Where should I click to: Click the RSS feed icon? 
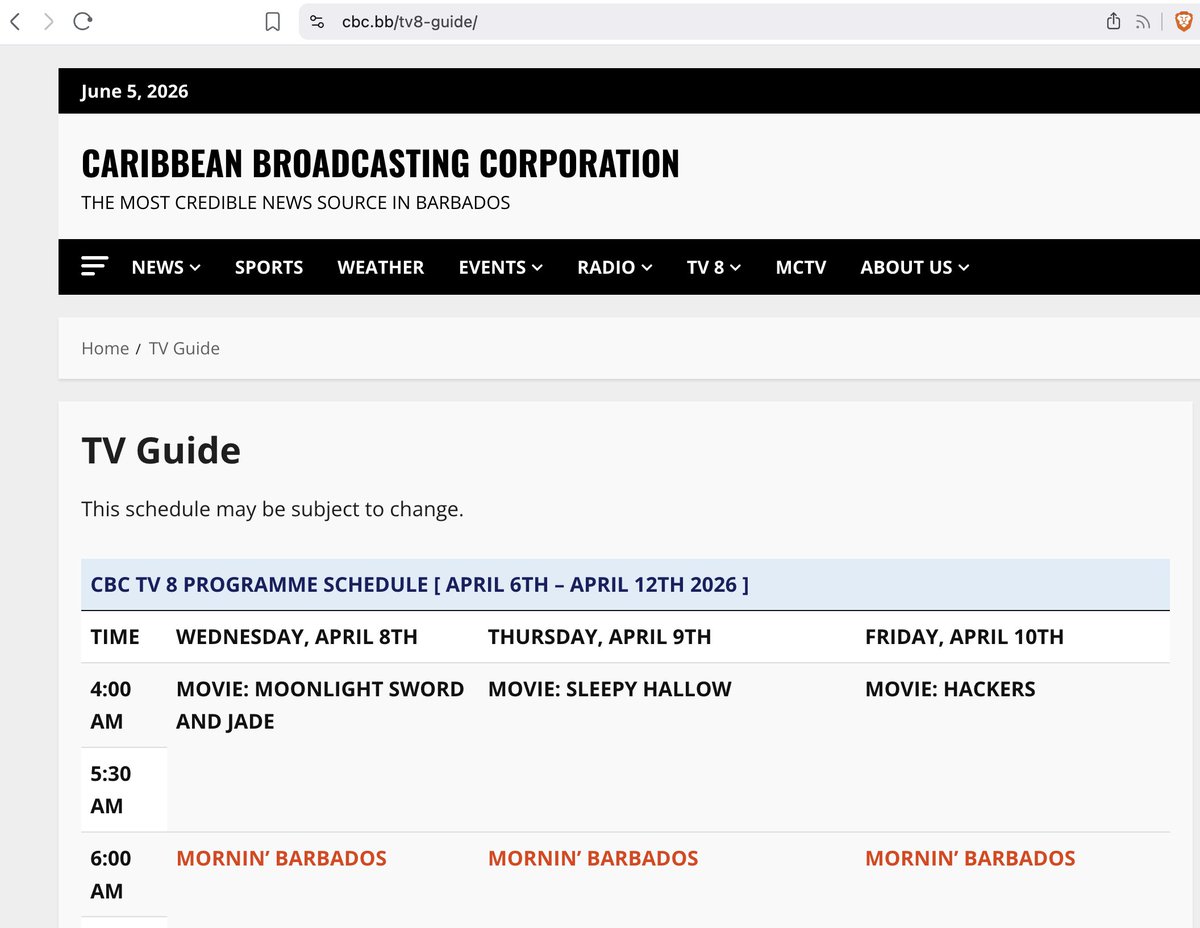[x=1143, y=22]
